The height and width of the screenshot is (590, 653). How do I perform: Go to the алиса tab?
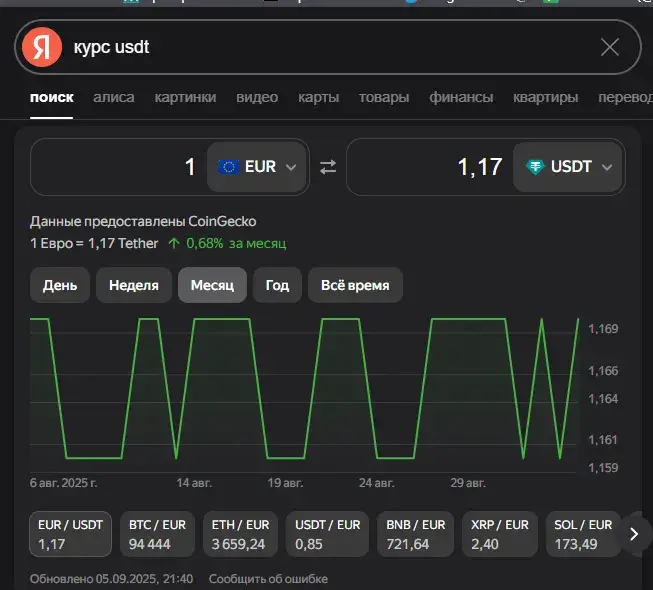[x=114, y=97]
